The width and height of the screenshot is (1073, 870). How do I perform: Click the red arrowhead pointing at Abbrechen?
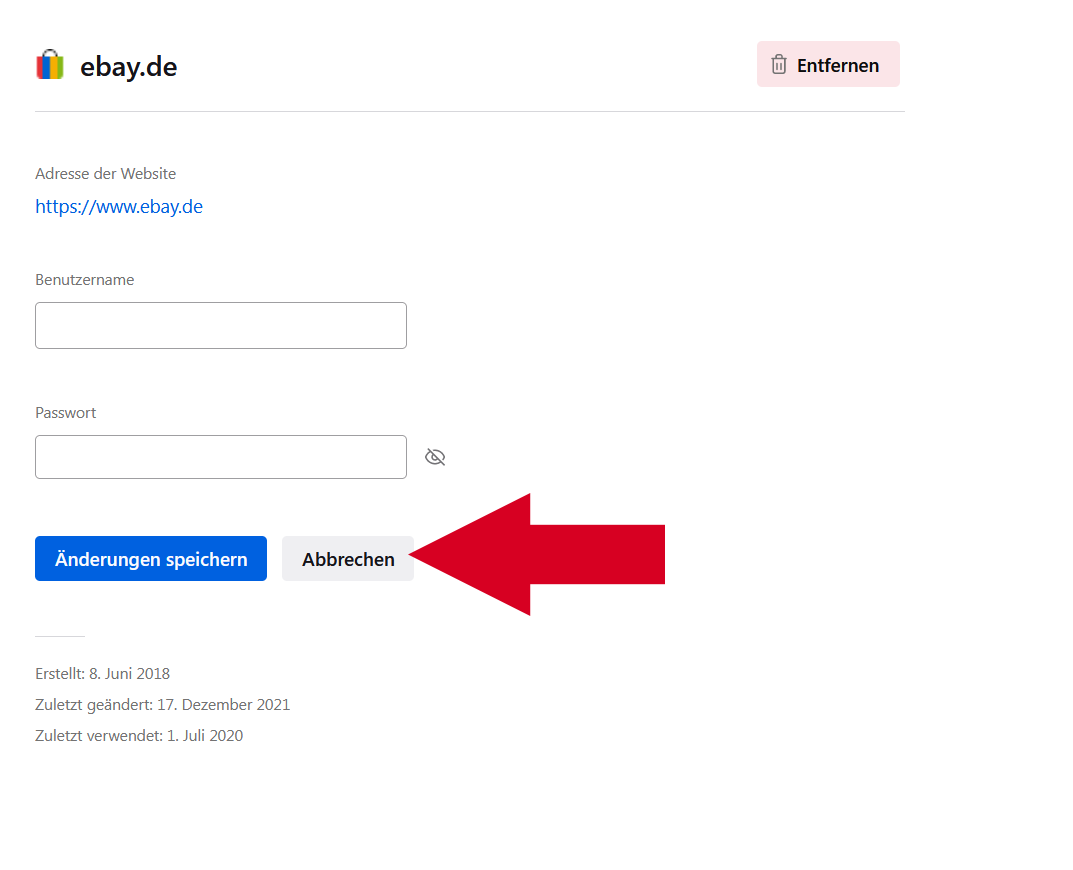point(480,555)
